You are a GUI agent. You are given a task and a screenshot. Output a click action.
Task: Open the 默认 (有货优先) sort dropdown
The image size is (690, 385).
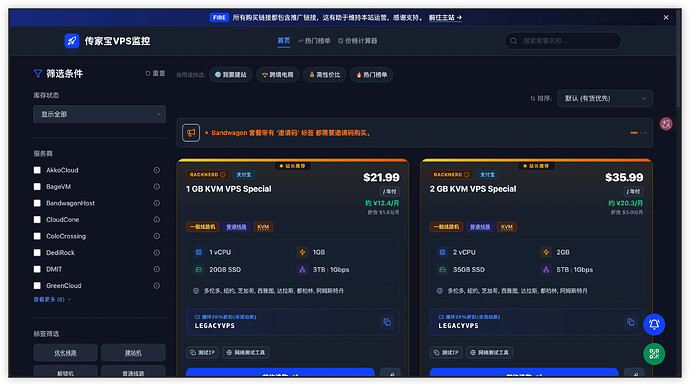605,98
